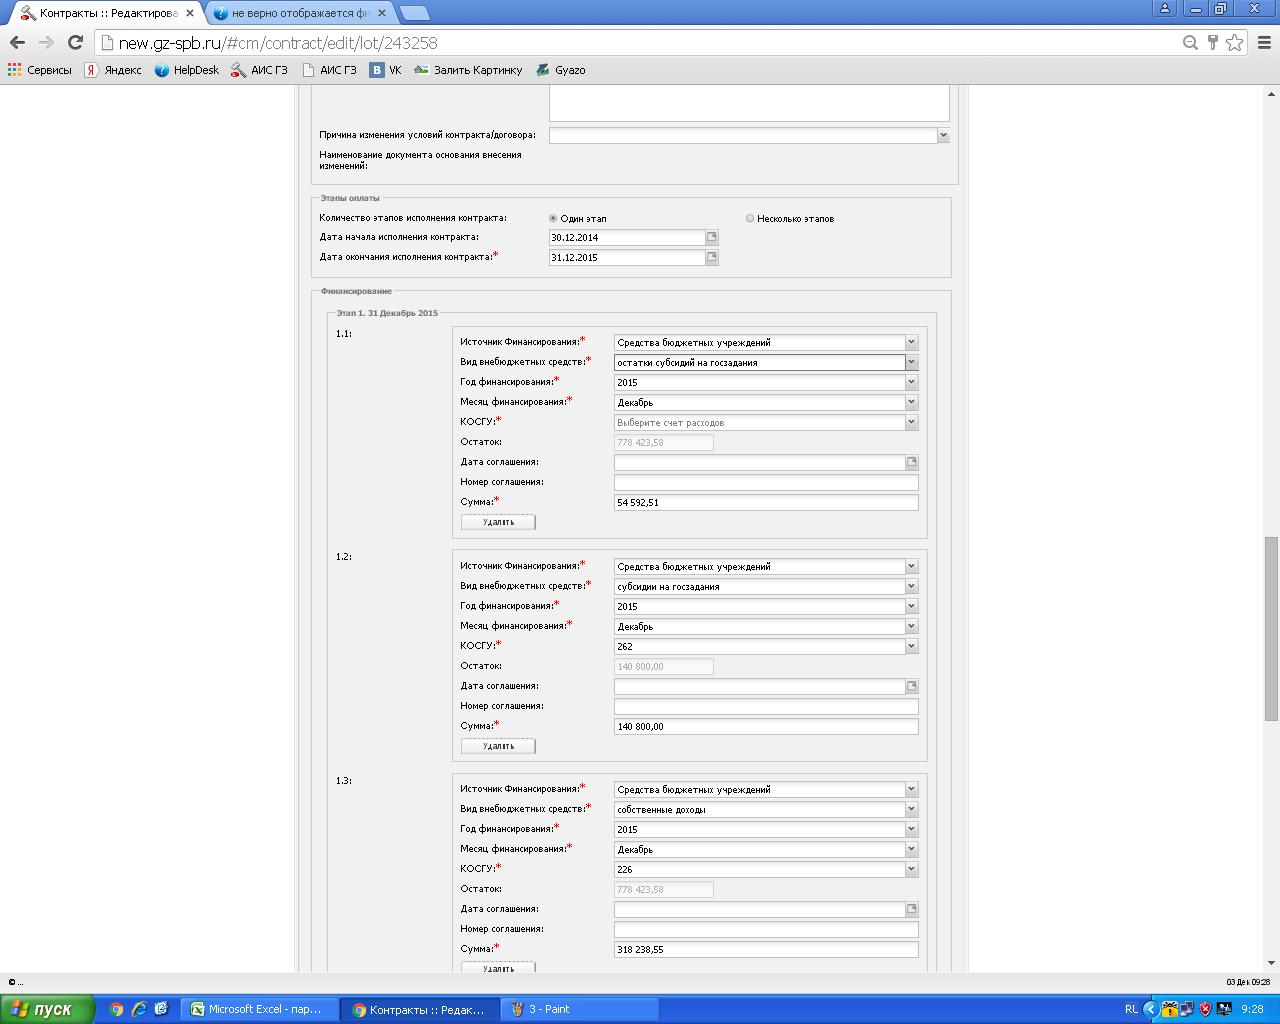
Task: Click the zoom magnifier icon in address bar
Action: click(x=1190, y=42)
